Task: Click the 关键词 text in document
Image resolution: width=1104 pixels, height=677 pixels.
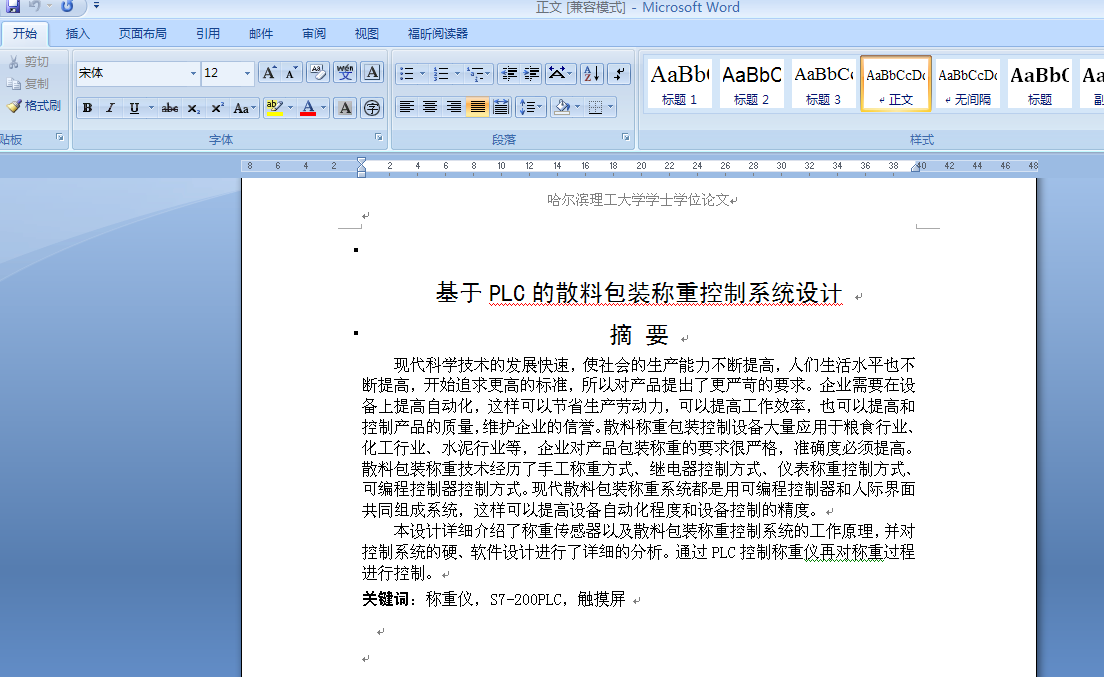Action: 386,599
